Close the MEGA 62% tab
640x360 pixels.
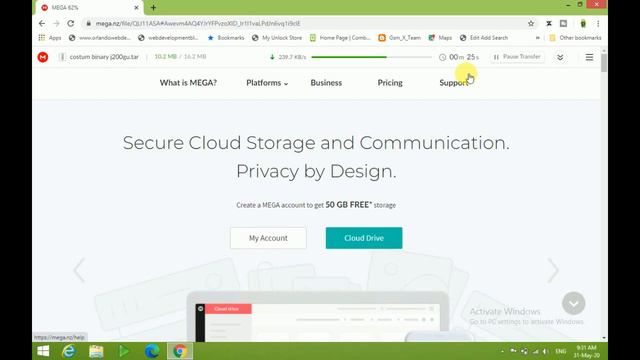pyautogui.click(x=136, y=7)
